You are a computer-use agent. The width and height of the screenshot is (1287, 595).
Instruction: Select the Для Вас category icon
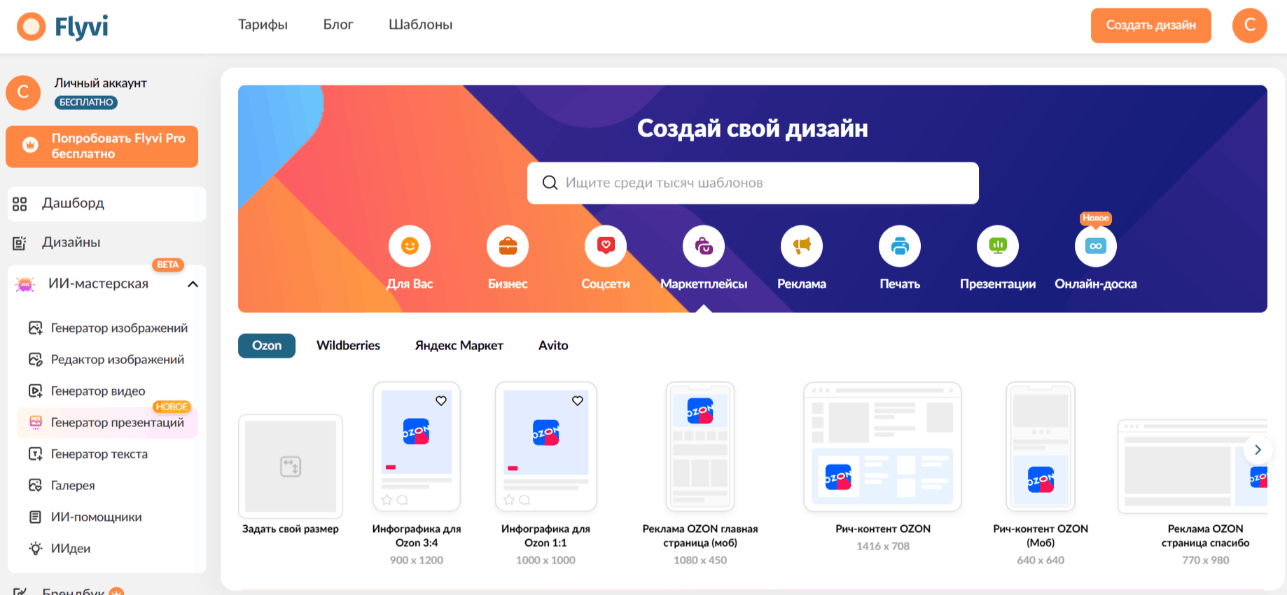(x=410, y=245)
